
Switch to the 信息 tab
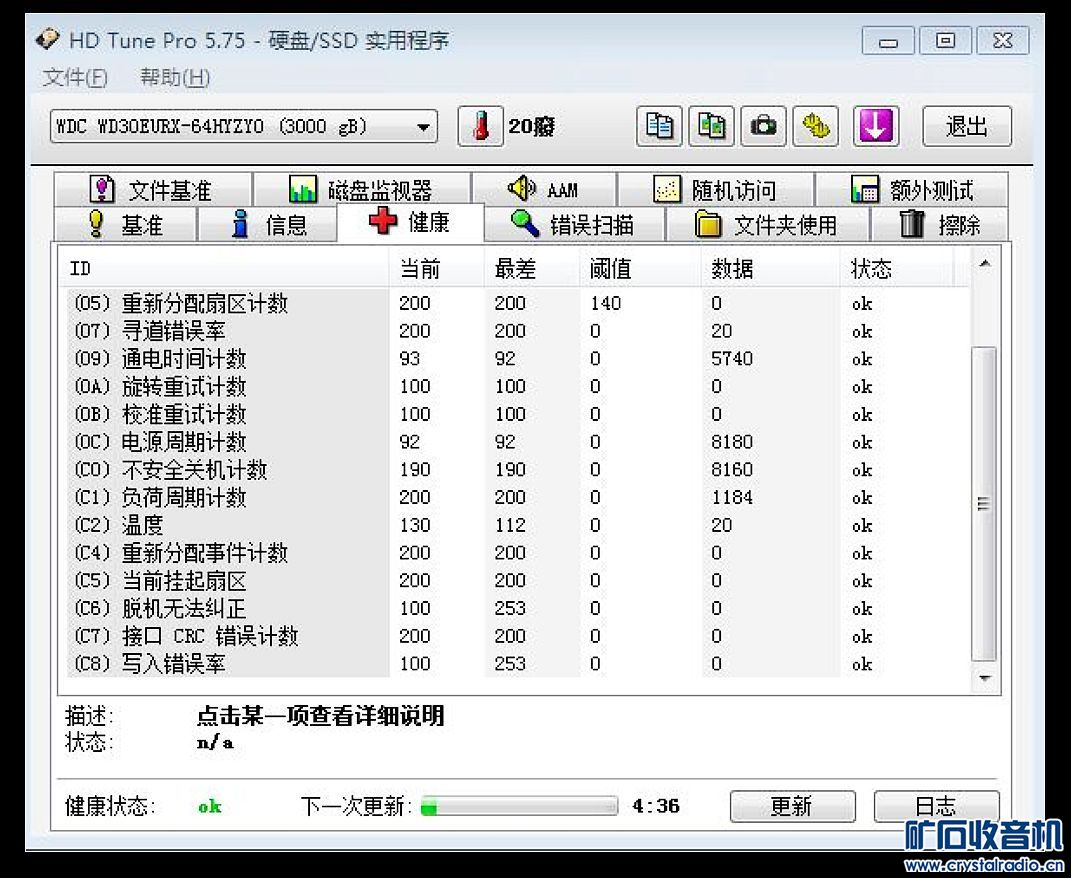point(268,224)
